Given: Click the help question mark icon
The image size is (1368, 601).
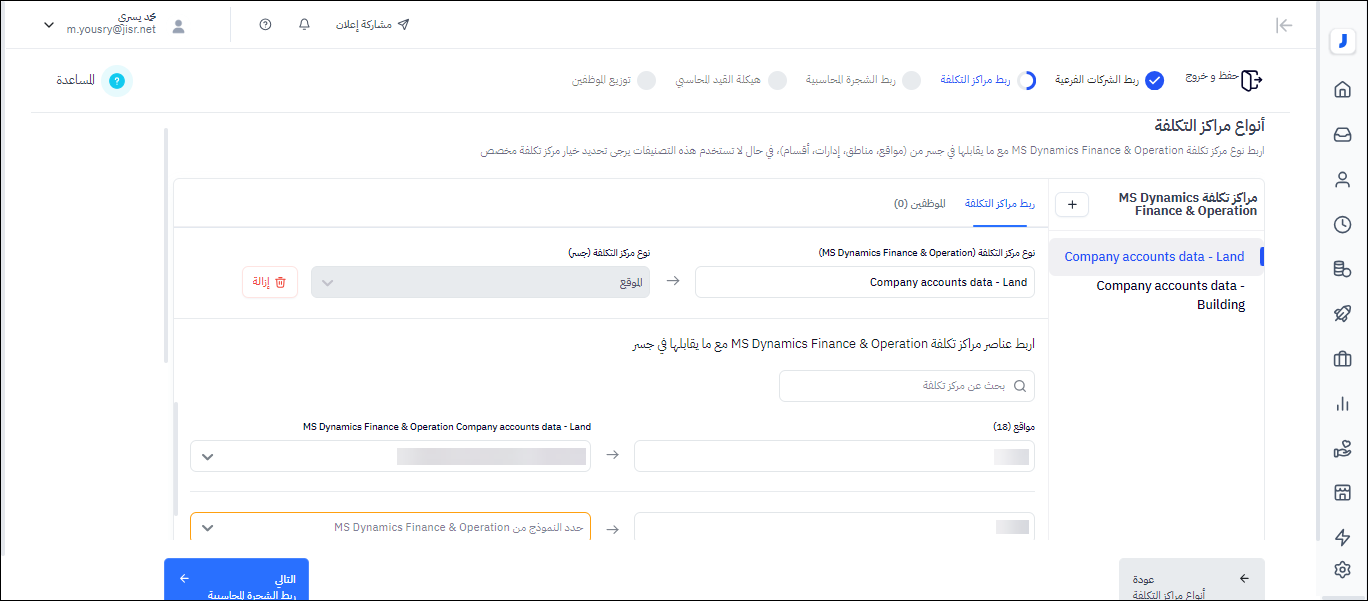Looking at the screenshot, I should click(265, 25).
